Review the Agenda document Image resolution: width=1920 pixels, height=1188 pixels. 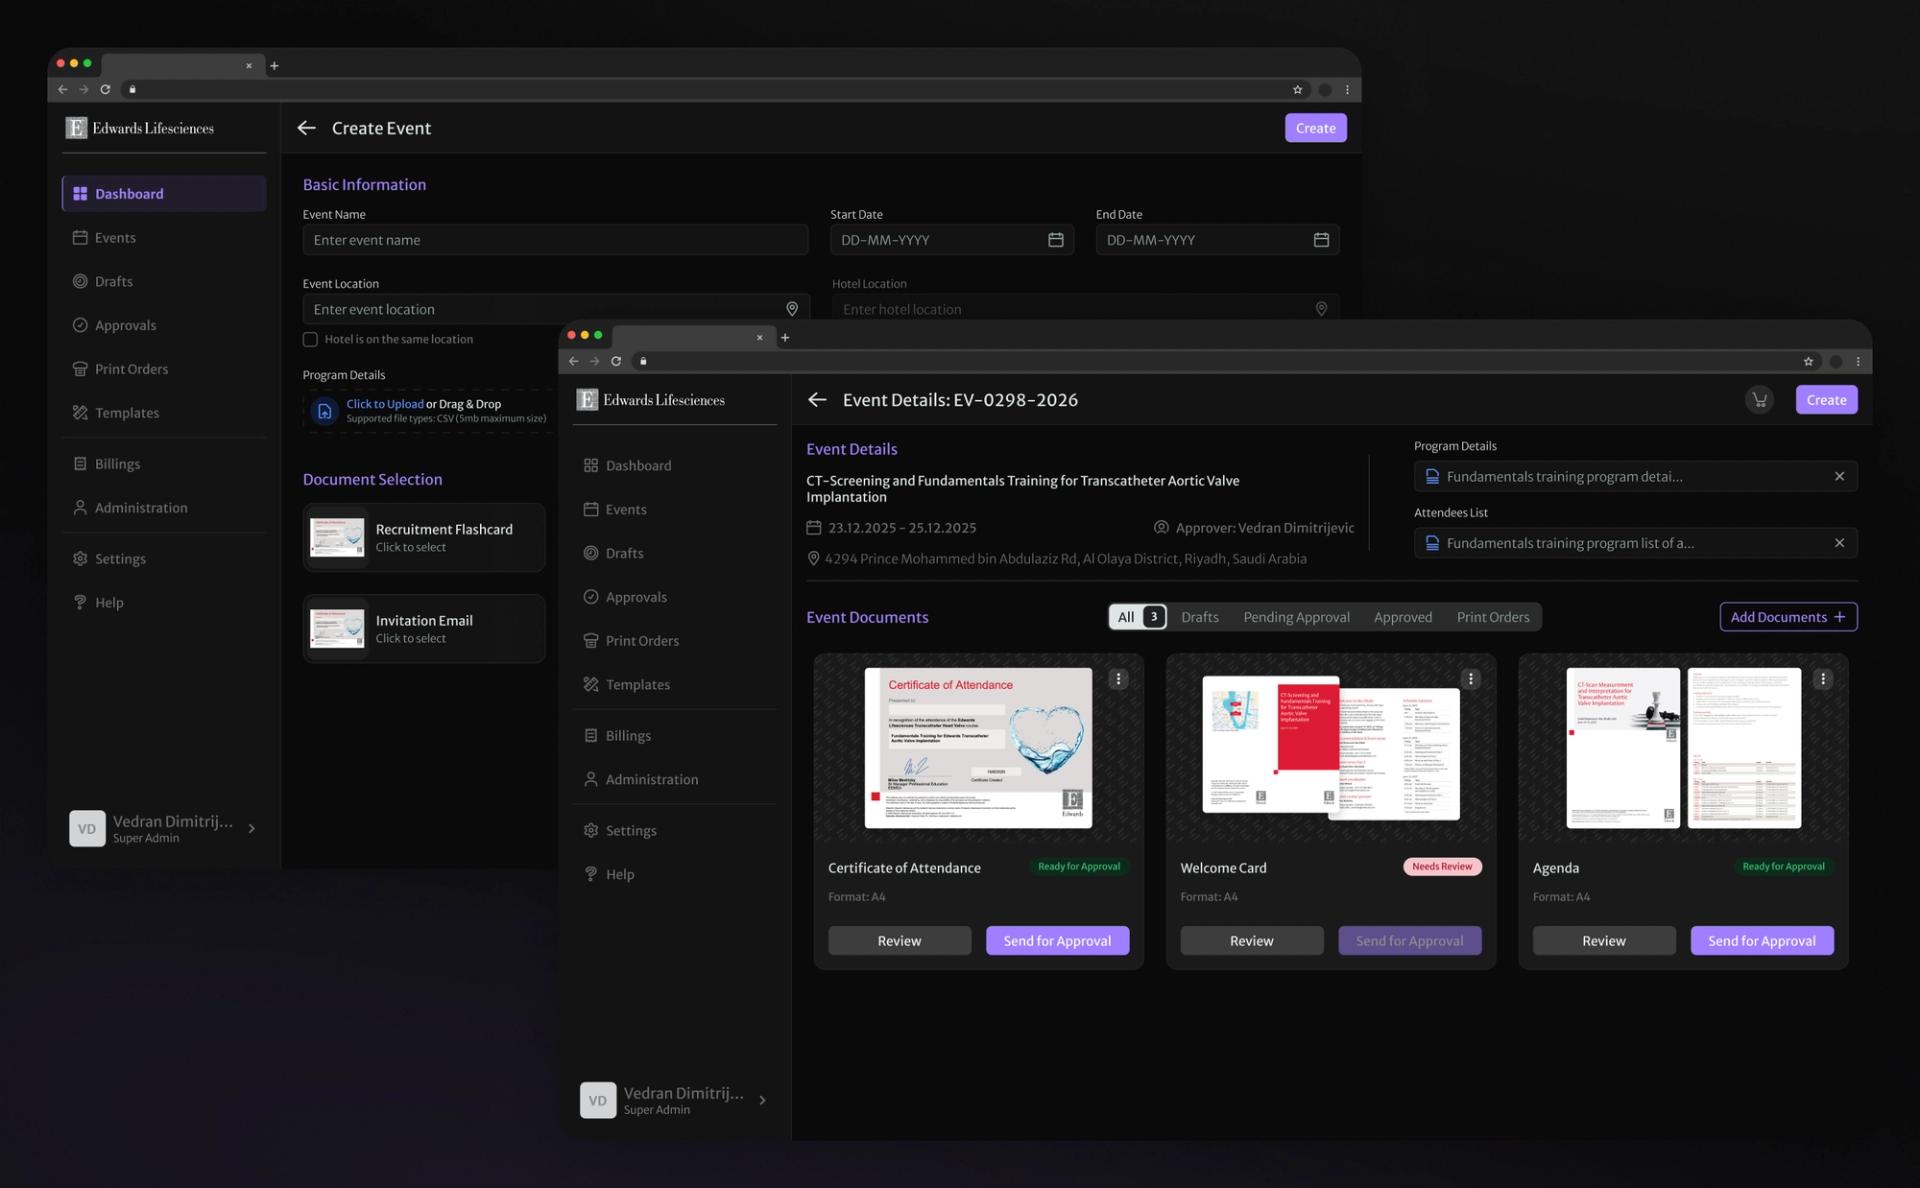point(1604,941)
